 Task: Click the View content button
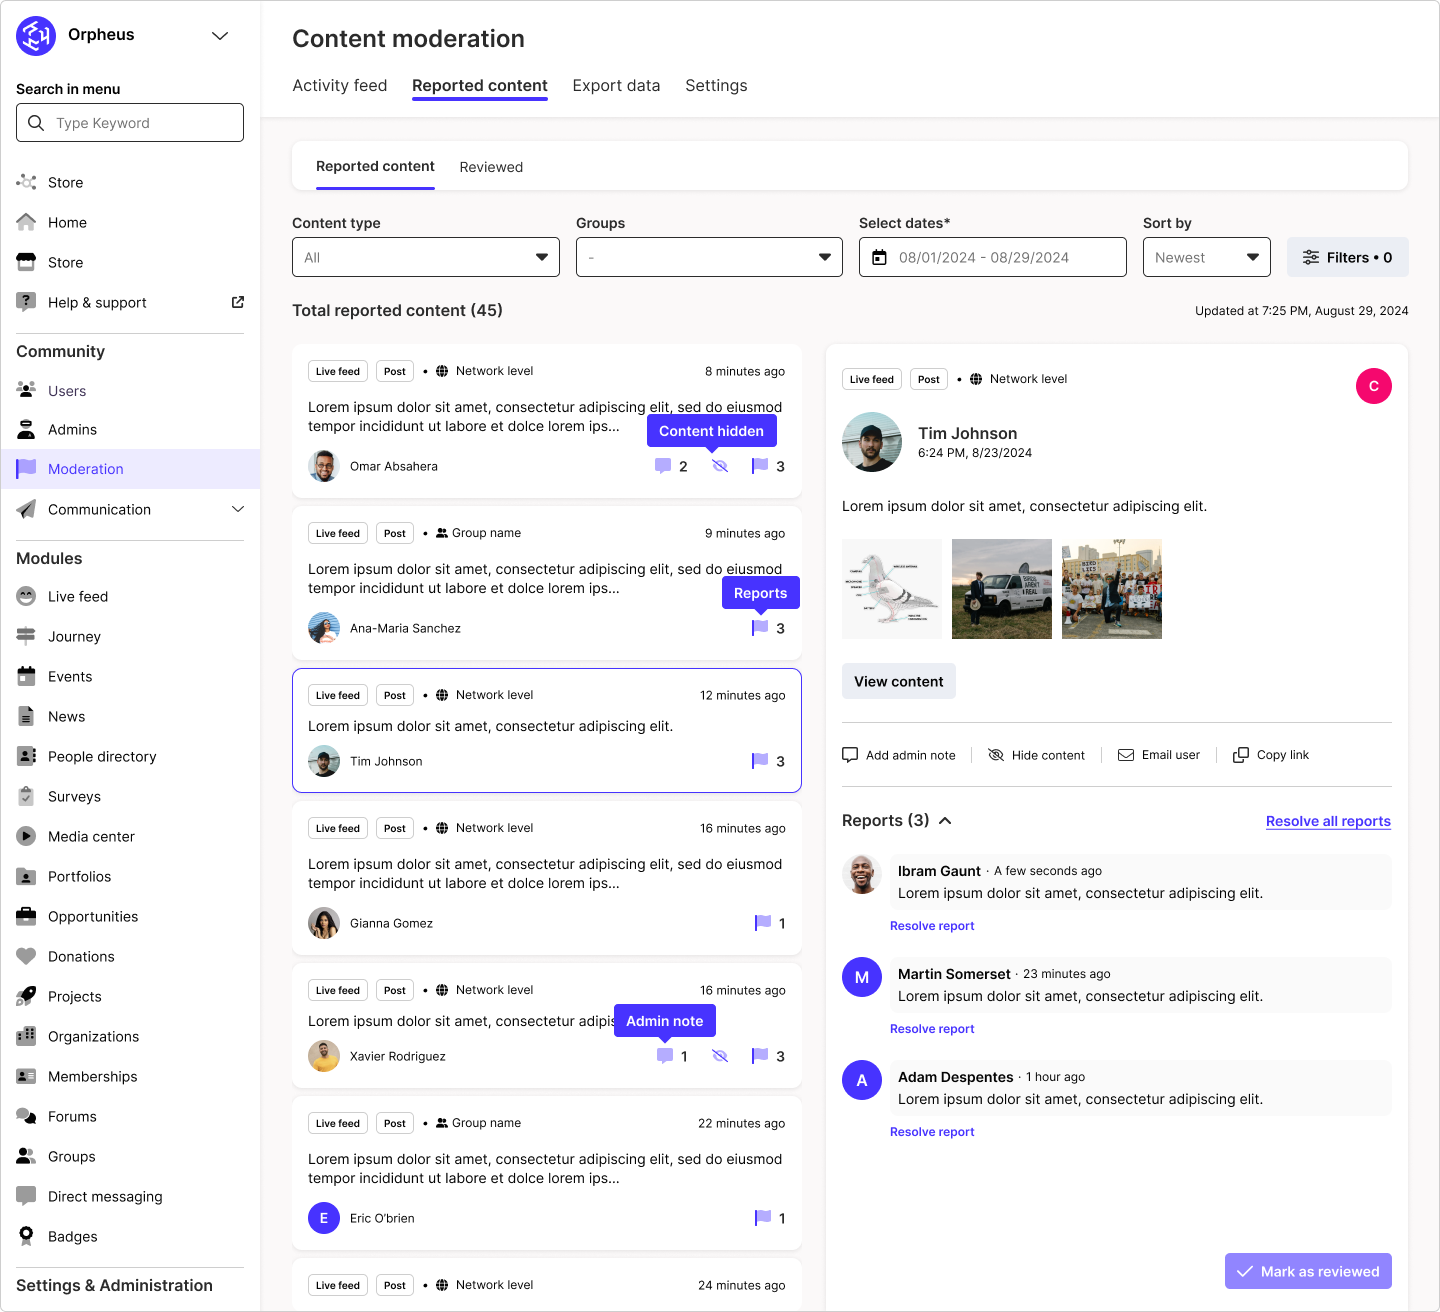899,681
